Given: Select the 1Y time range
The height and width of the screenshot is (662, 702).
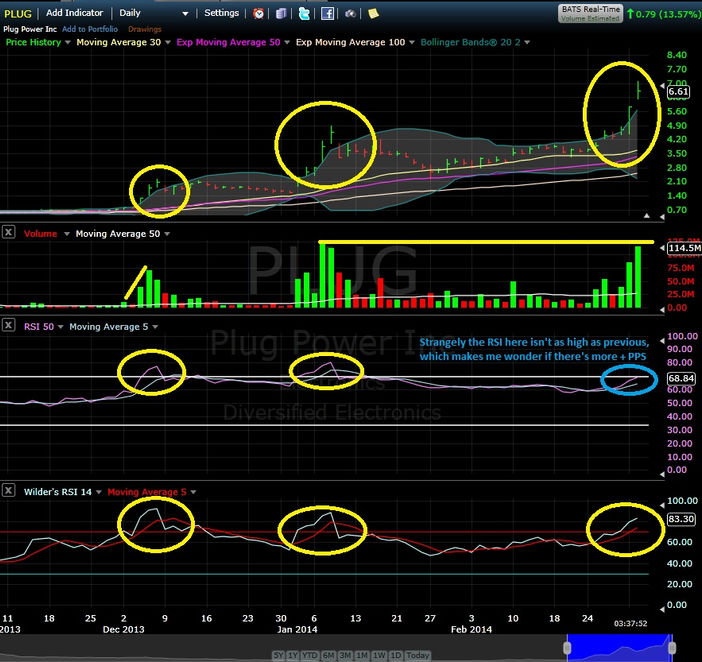Looking at the screenshot, I should point(293,655).
